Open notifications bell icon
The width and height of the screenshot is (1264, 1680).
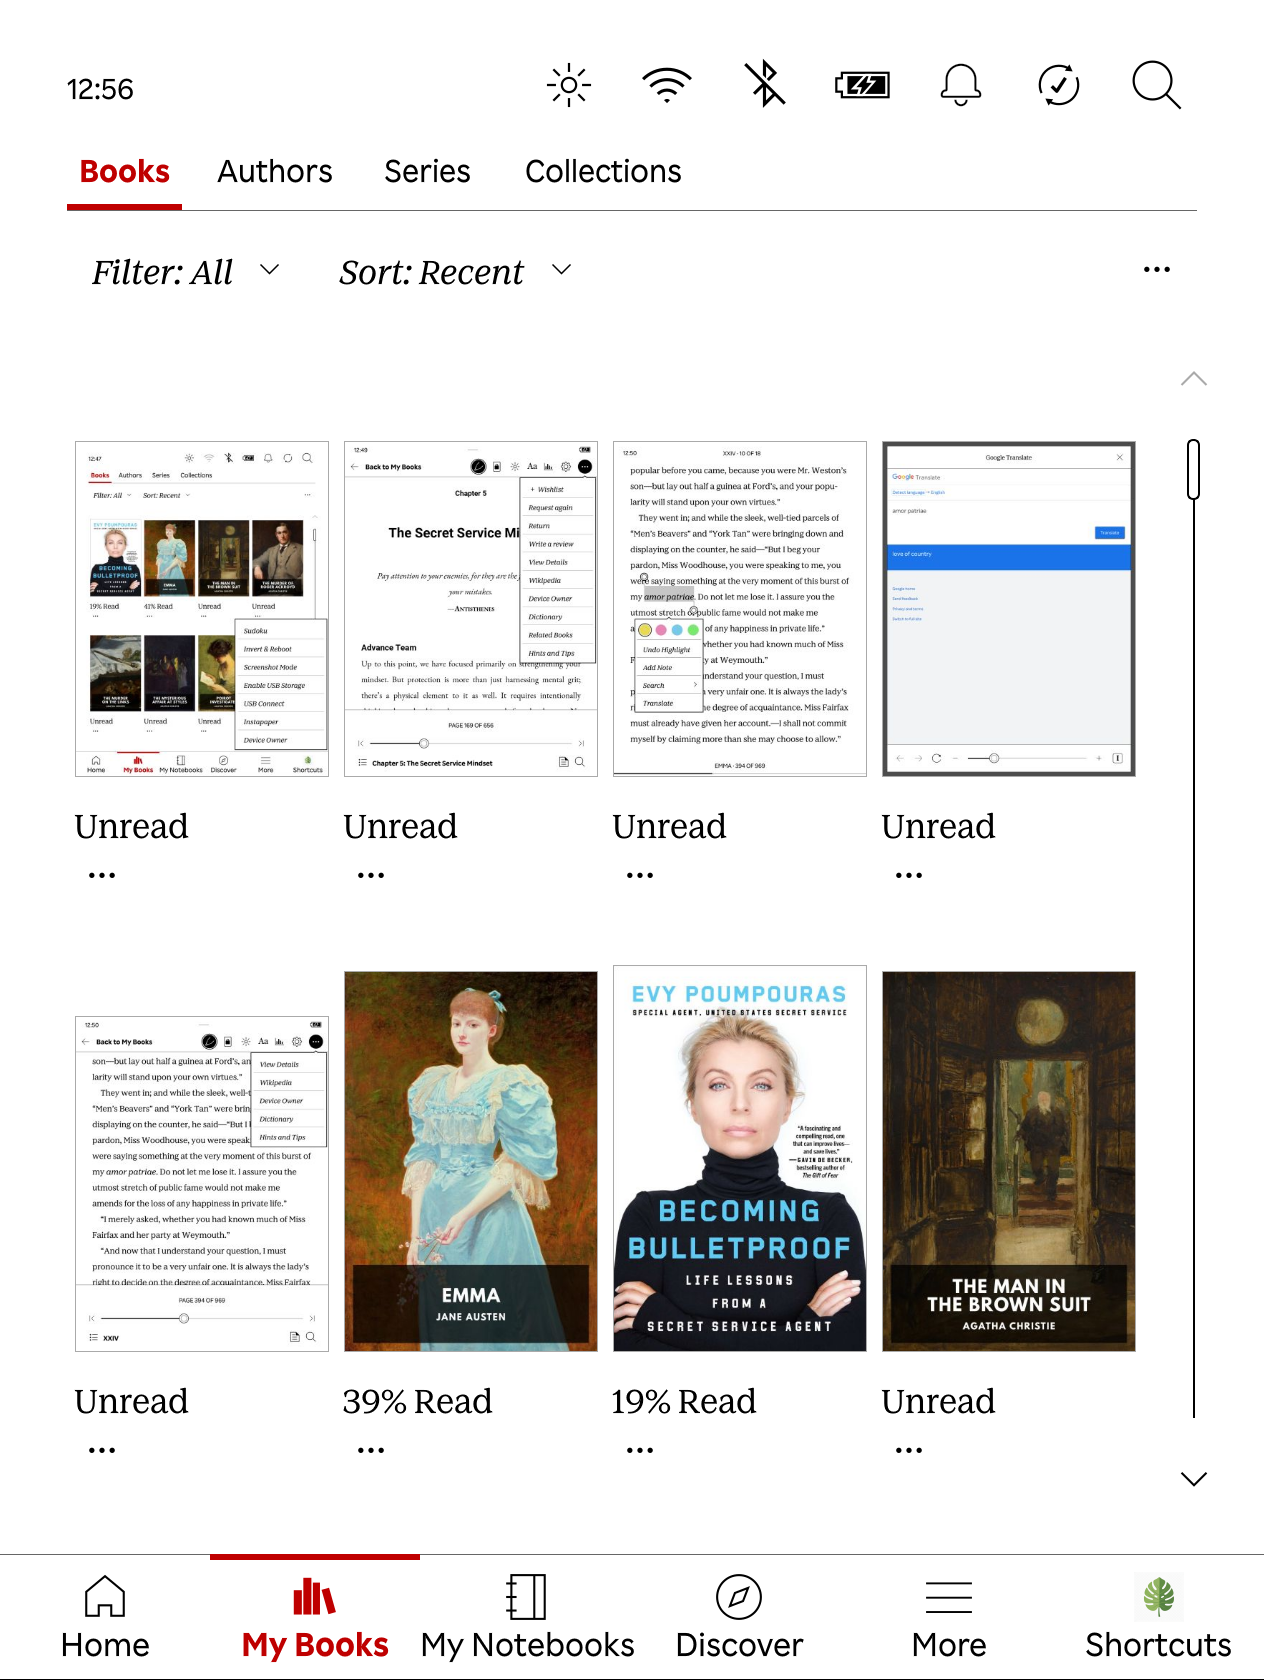coord(961,85)
